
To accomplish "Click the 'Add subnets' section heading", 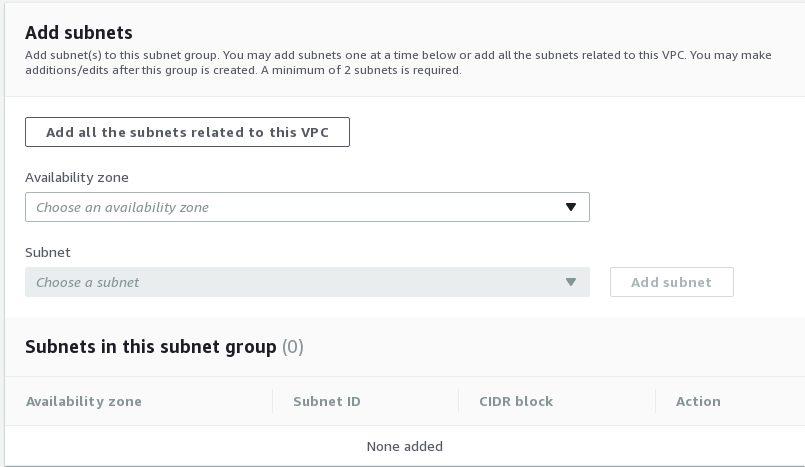I will [x=78, y=33].
